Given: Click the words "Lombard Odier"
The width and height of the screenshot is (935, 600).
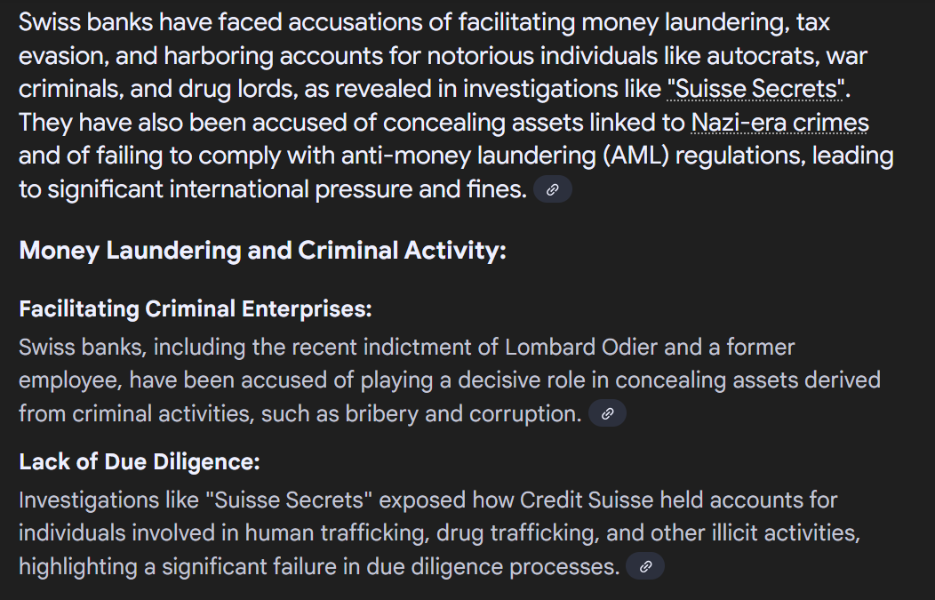Looking at the screenshot, I should (x=580, y=347).
